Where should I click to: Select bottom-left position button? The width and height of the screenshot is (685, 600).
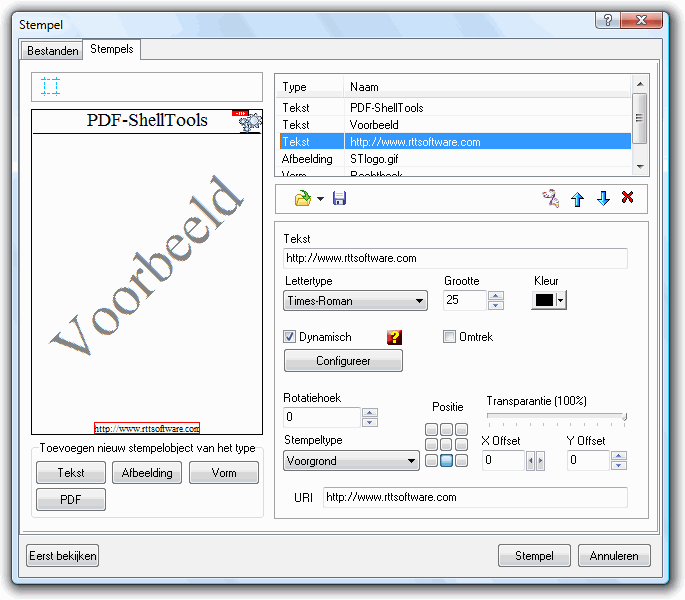(x=431, y=461)
